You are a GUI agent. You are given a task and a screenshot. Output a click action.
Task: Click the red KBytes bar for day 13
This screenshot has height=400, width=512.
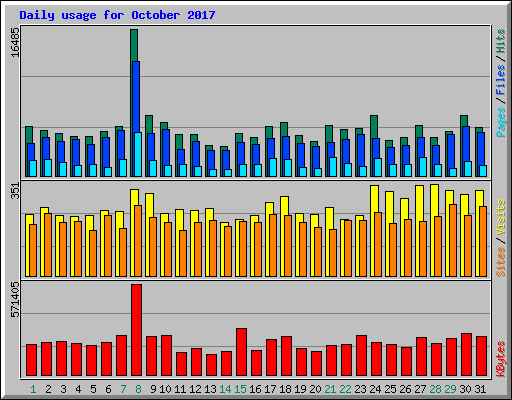click(x=211, y=365)
